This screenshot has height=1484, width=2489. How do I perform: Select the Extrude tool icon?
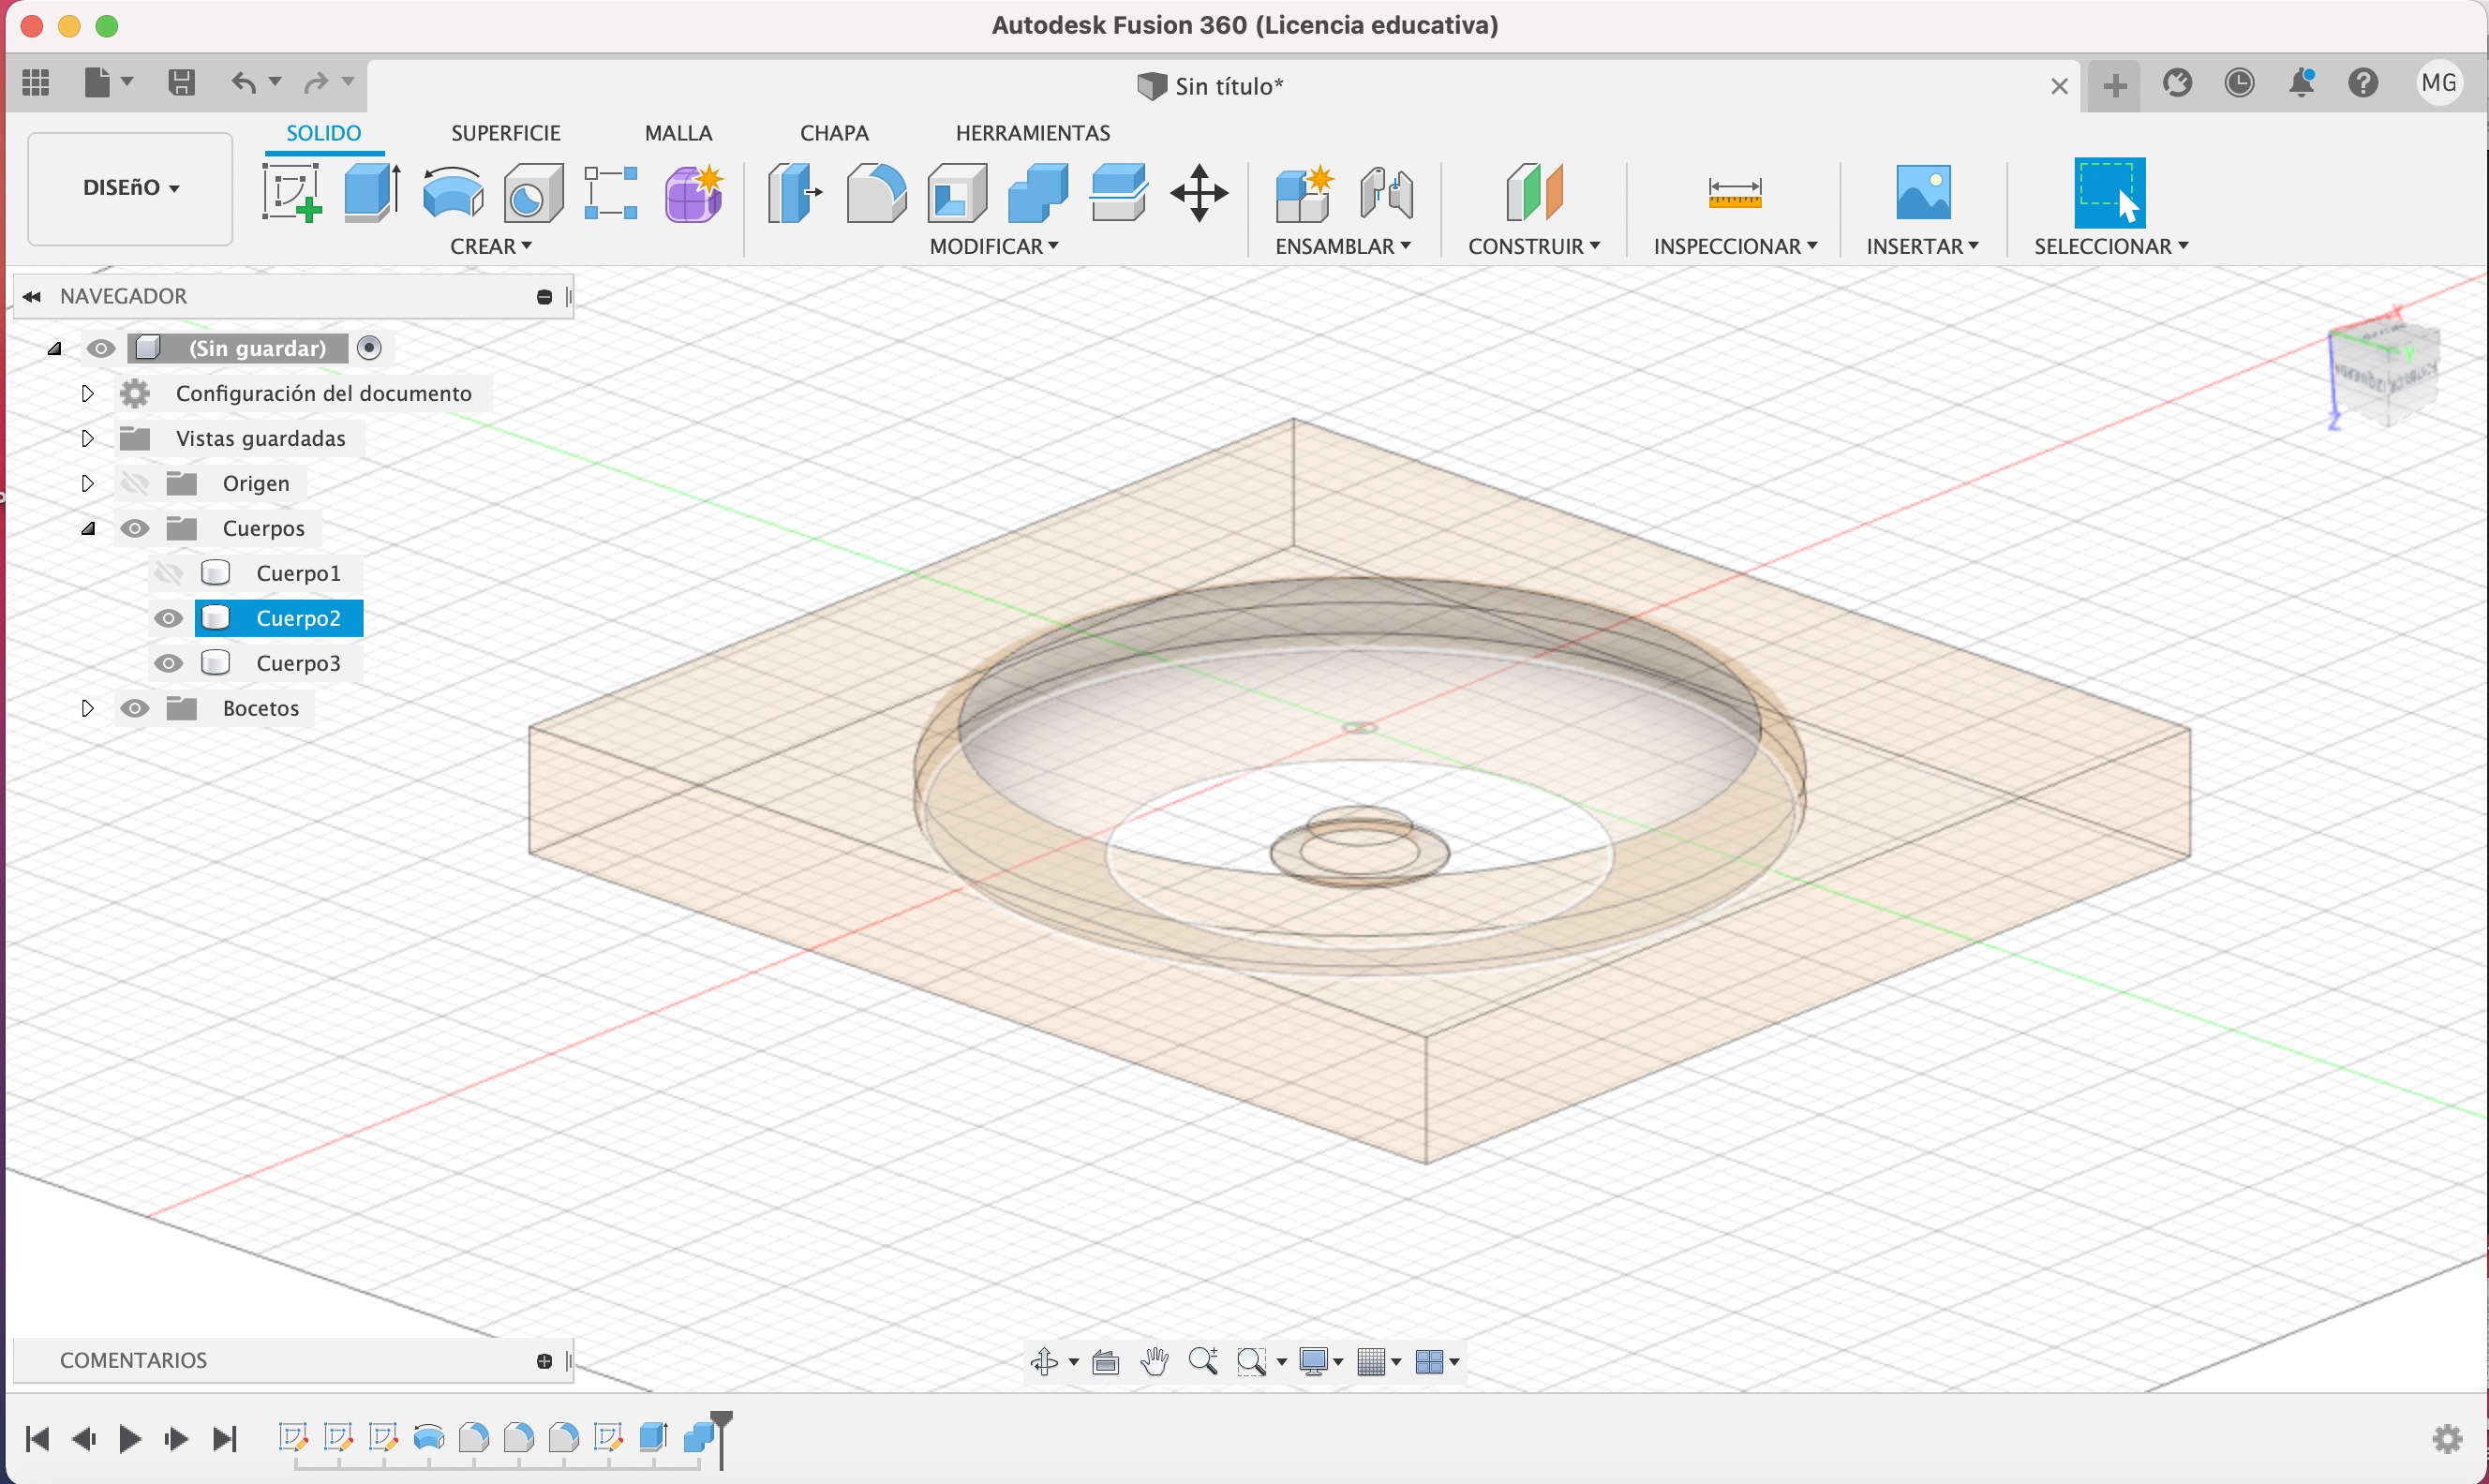[x=372, y=192]
